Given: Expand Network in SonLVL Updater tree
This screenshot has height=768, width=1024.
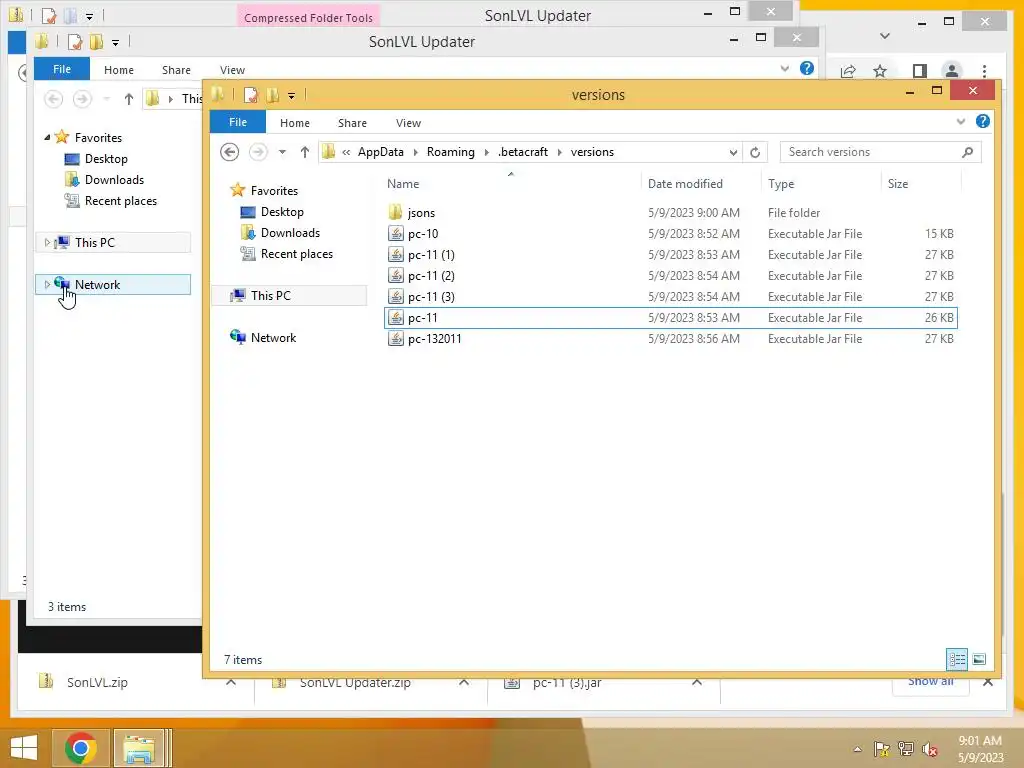Looking at the screenshot, I should click(x=47, y=284).
